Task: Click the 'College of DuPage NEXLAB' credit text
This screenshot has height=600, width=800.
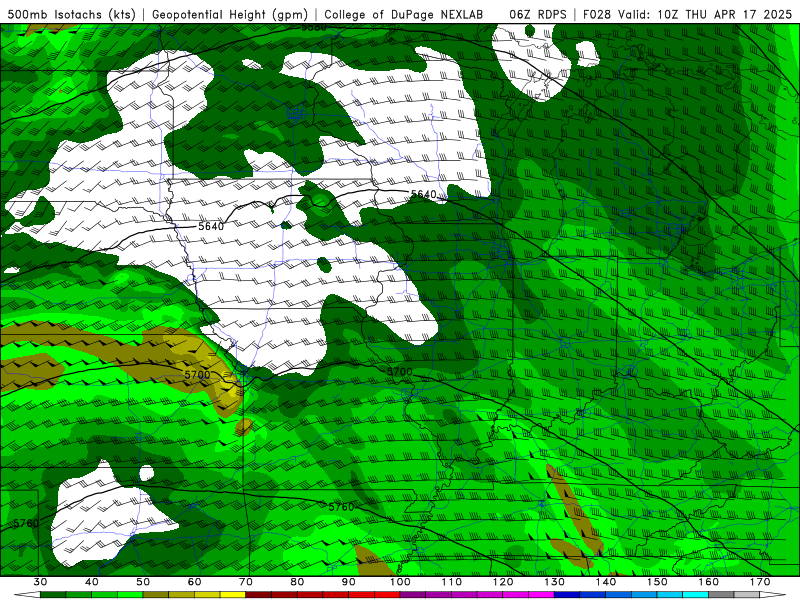Action: coord(403,14)
